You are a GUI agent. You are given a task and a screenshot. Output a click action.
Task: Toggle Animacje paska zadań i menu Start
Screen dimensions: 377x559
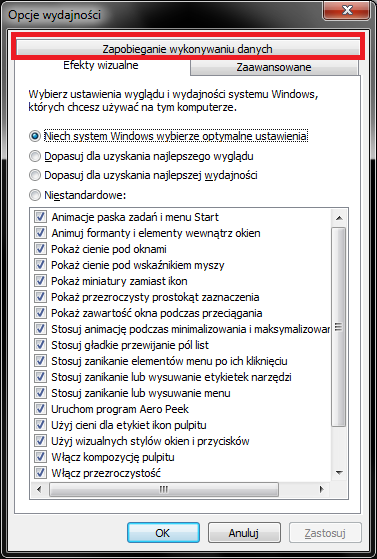click(x=40, y=217)
